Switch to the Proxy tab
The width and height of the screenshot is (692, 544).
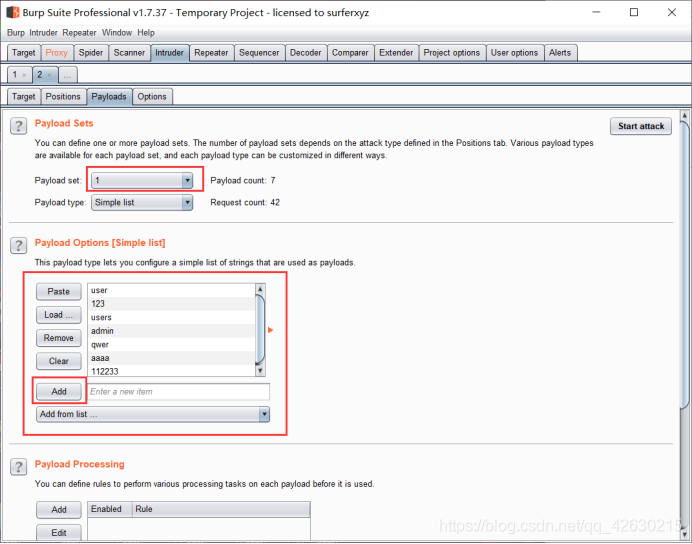click(x=57, y=53)
